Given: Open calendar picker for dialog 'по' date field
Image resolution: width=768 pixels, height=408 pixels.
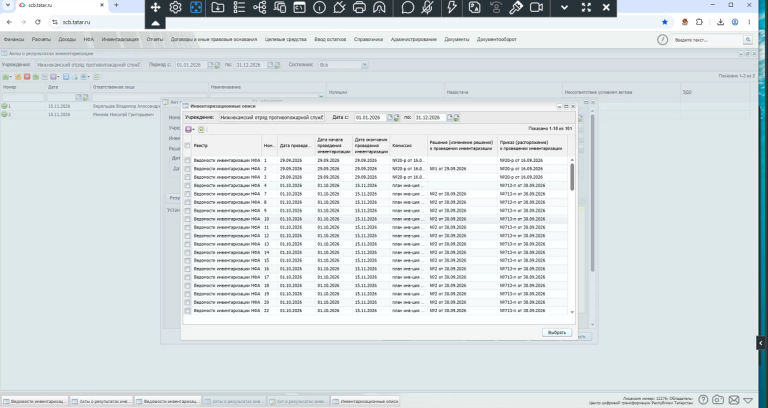Looking at the screenshot, I should [450, 118].
